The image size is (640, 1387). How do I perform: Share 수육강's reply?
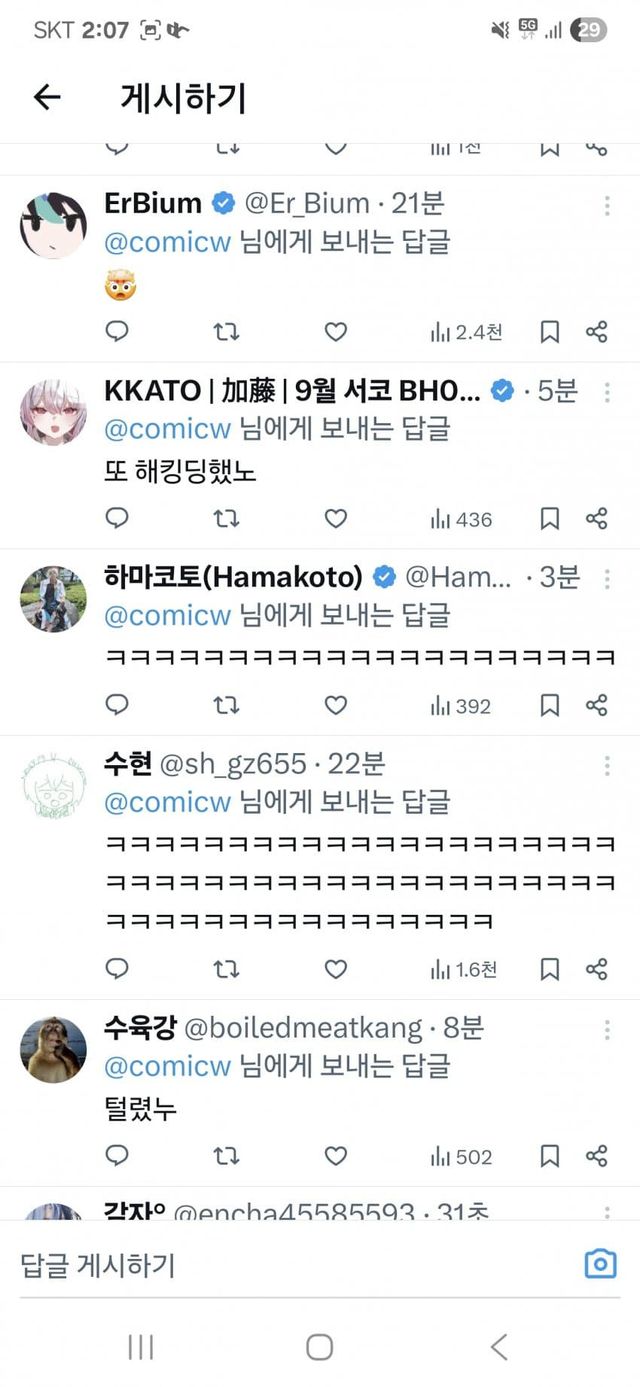(x=597, y=1157)
